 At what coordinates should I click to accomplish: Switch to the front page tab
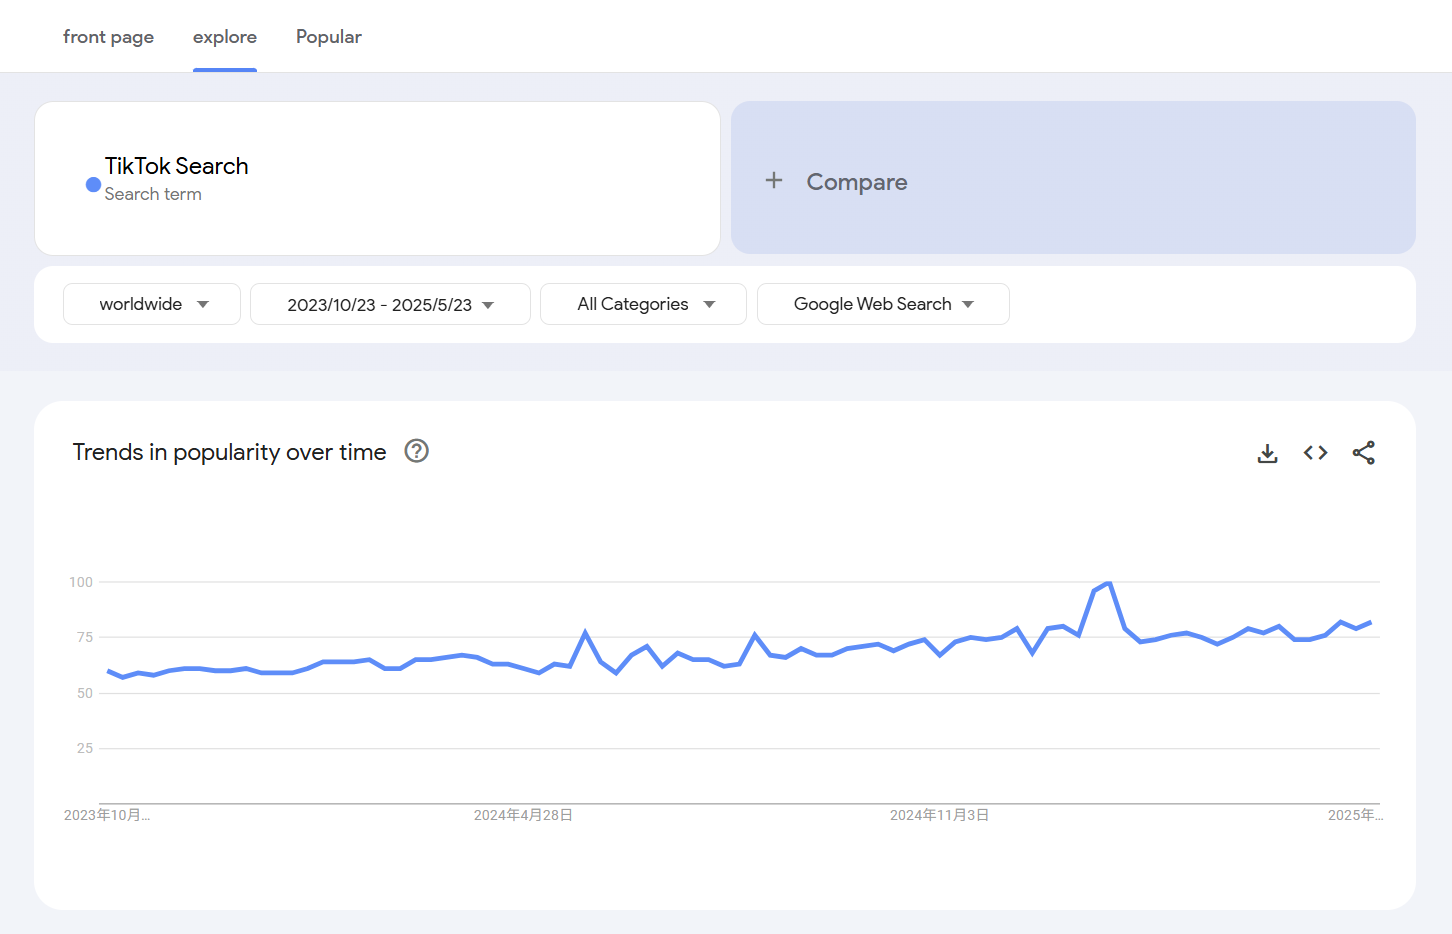click(x=108, y=37)
